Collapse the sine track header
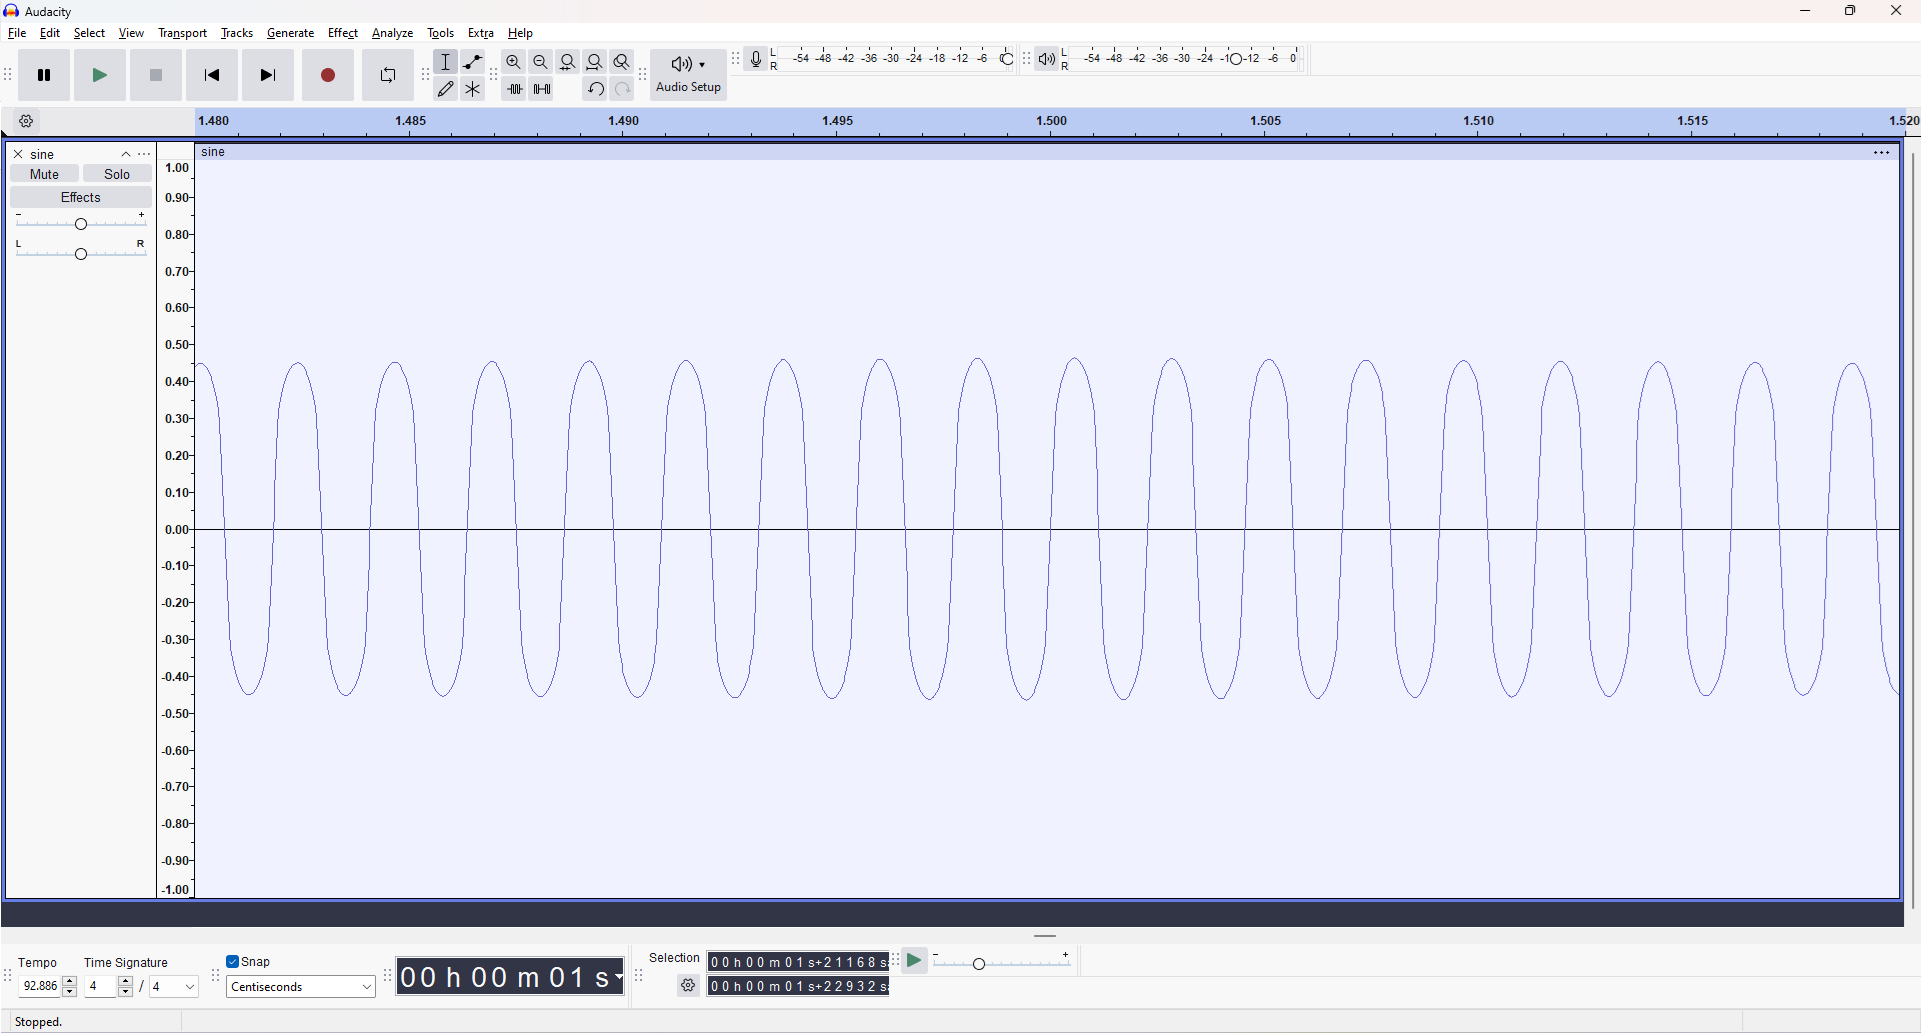This screenshot has width=1921, height=1033. coord(125,153)
